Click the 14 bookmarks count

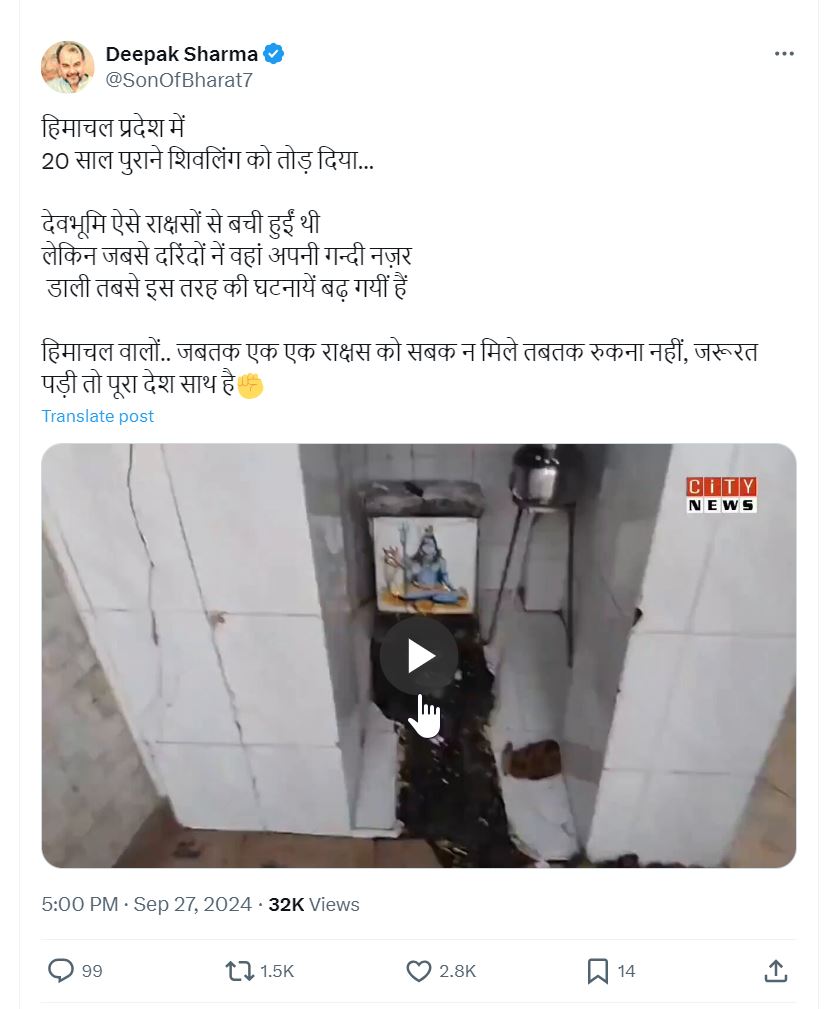(x=626, y=971)
